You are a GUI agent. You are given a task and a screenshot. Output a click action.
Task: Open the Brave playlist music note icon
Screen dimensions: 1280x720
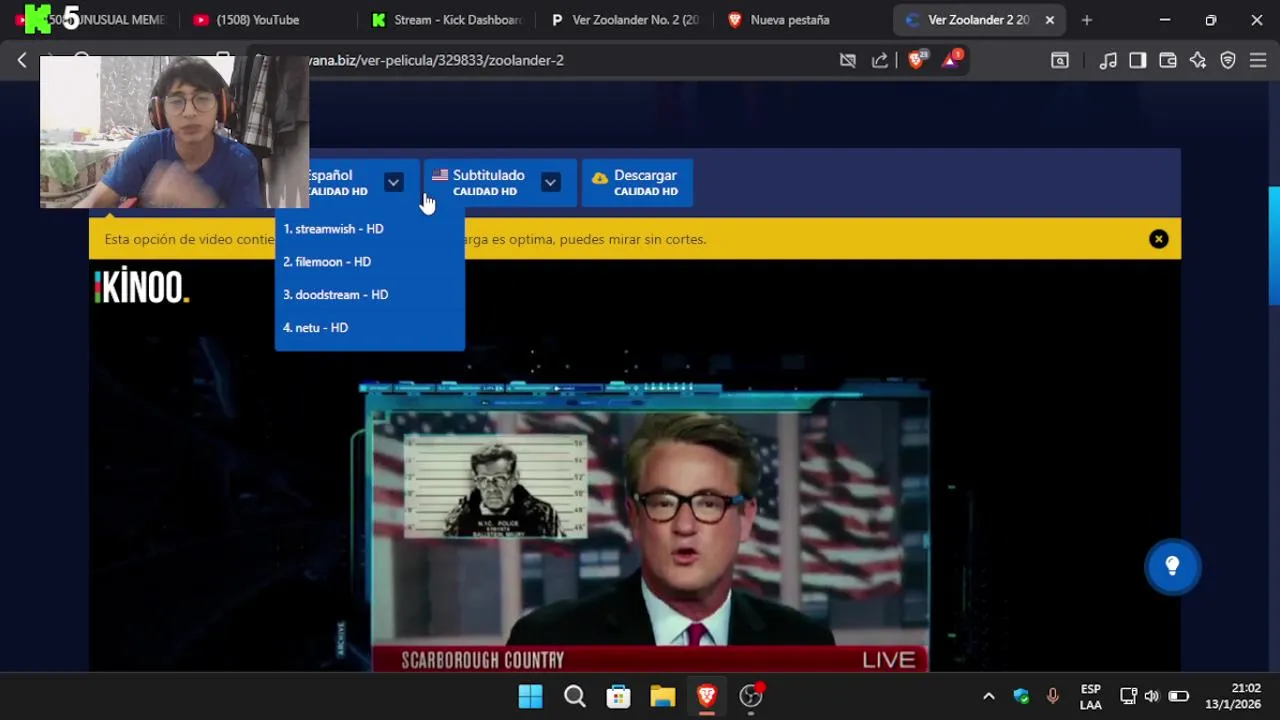coord(1108,60)
